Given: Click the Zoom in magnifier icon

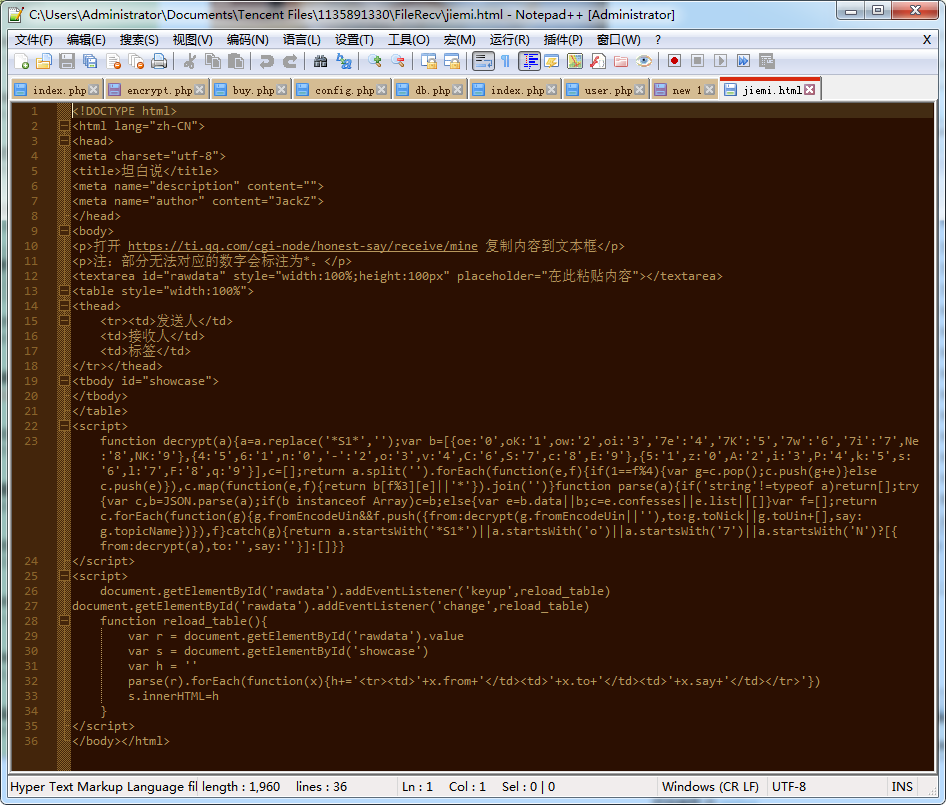Looking at the screenshot, I should 375,61.
